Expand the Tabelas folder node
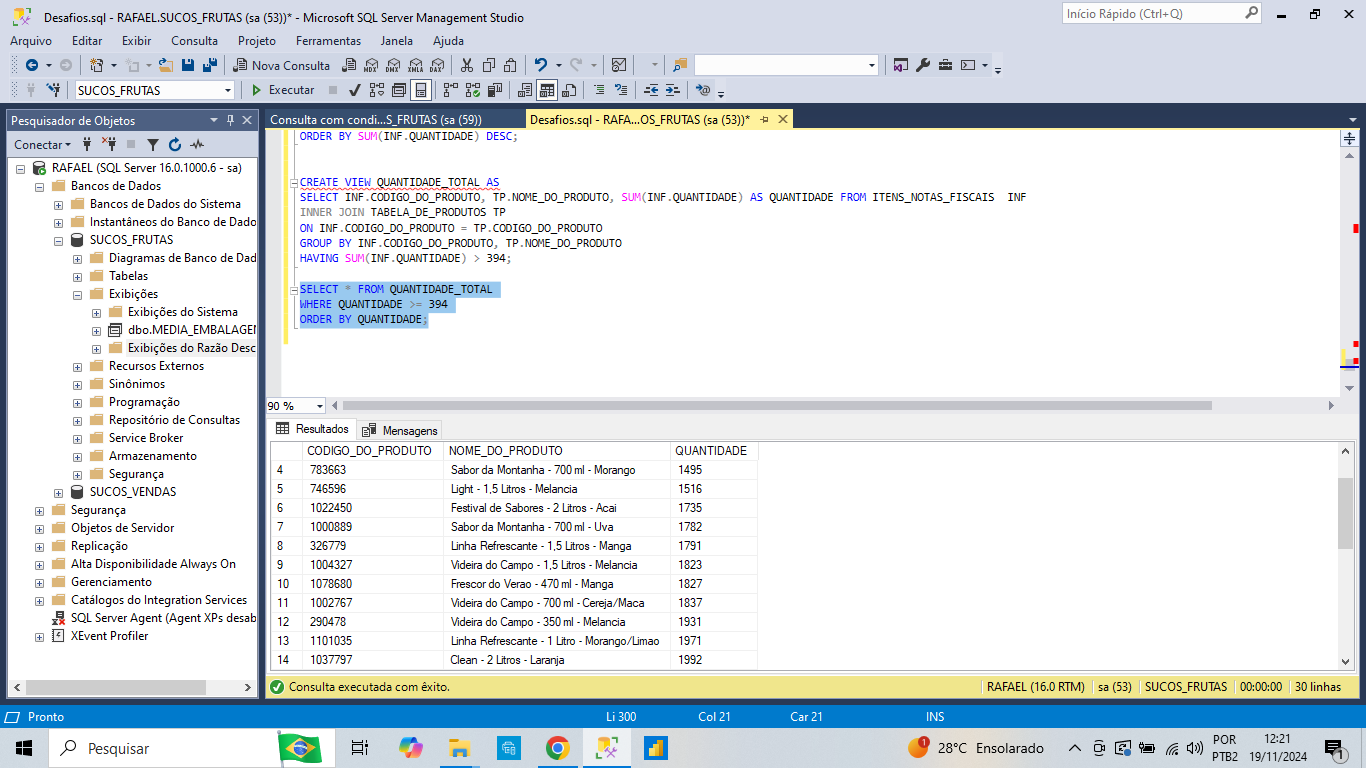Image resolution: width=1366 pixels, height=768 pixels. click(78, 276)
